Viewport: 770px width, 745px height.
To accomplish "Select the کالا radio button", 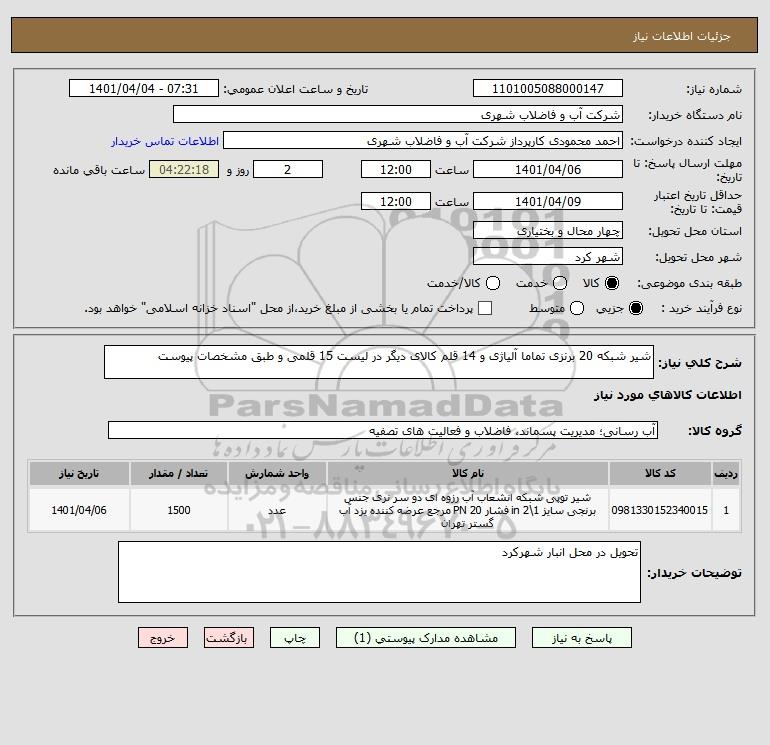I will (x=612, y=283).
